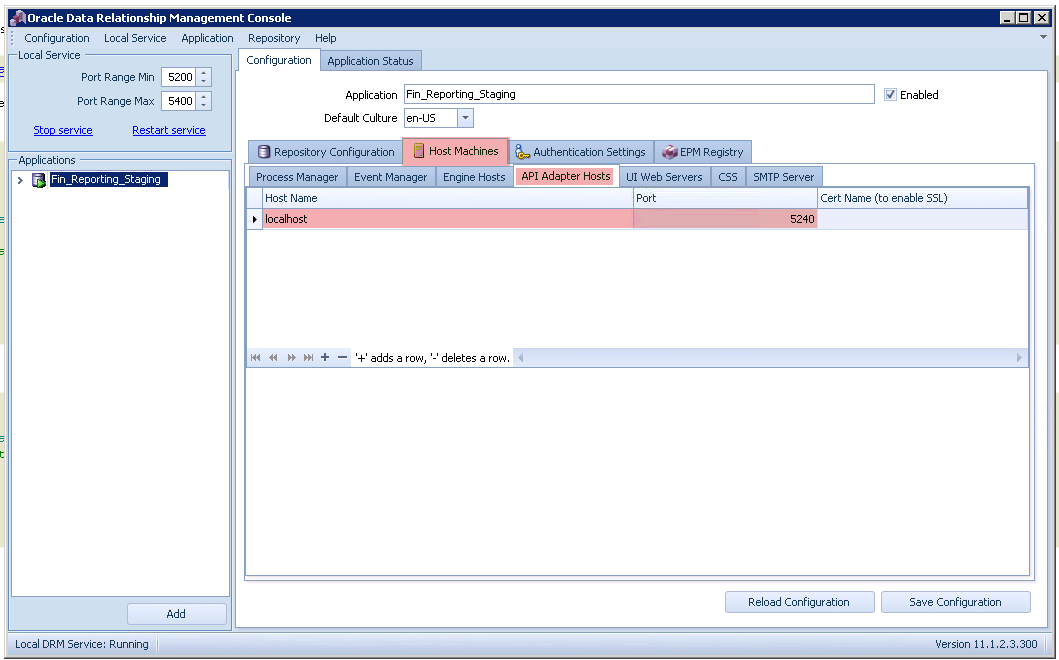Delete the row using the minus icon
This screenshot has height=660, width=1059.
coord(342,357)
